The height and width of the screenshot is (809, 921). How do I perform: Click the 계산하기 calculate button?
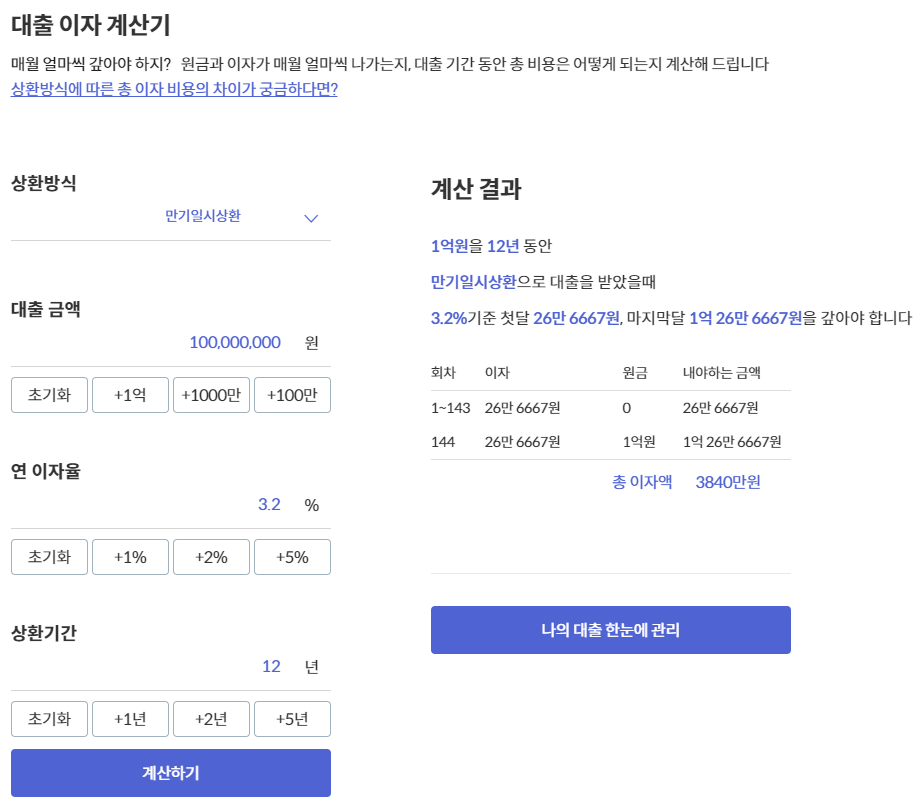coord(171,773)
